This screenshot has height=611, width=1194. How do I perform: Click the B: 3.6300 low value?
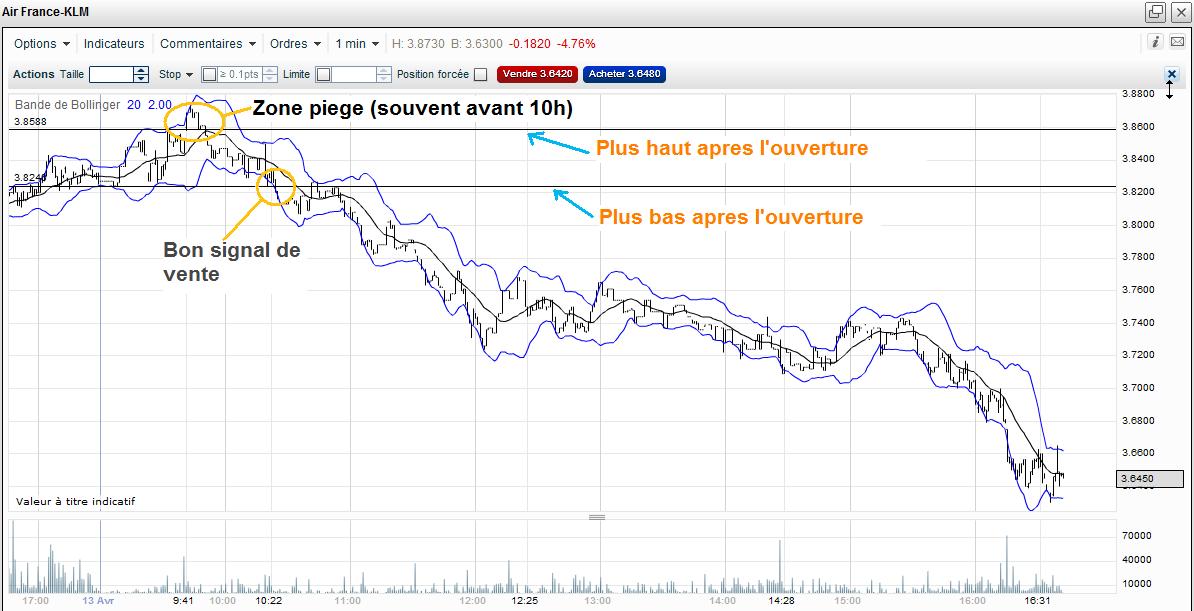[477, 43]
